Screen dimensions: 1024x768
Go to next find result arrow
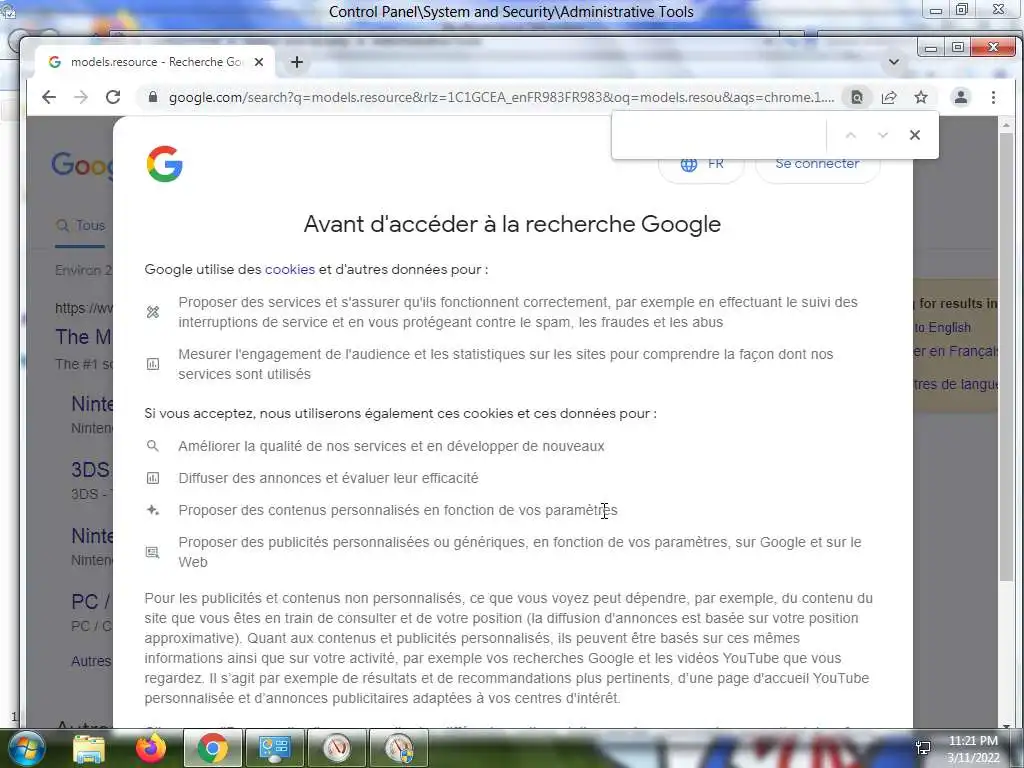click(883, 135)
